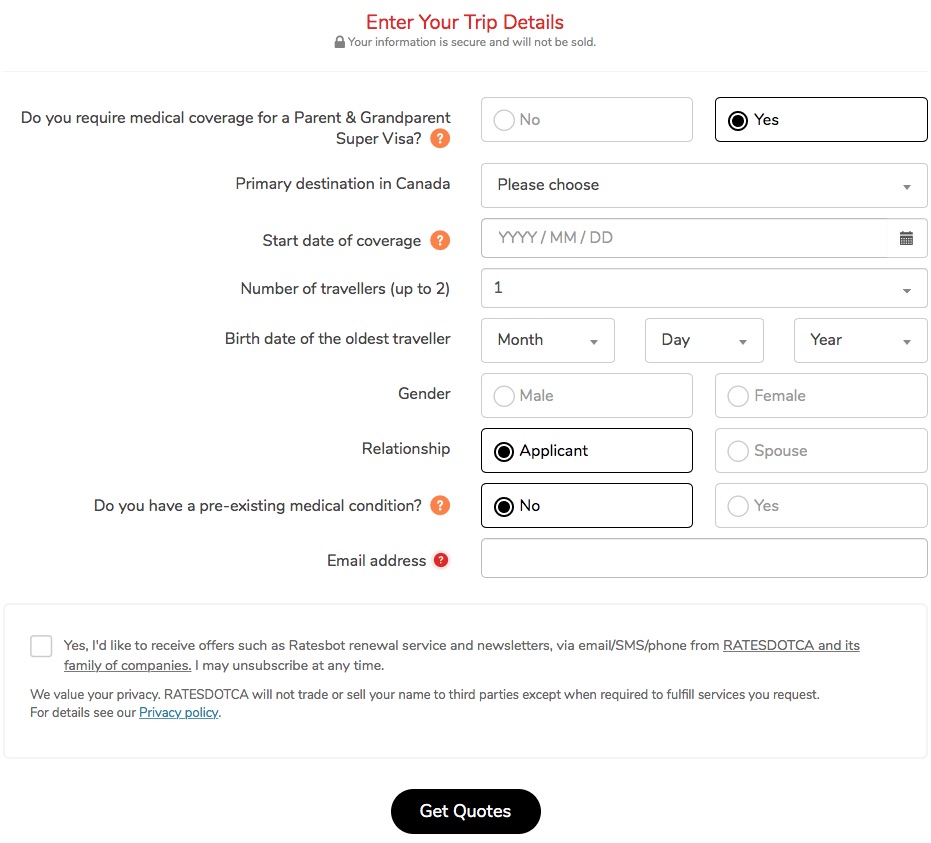This screenshot has width=931, height=843.
Task: Open the pre-existing medical condition help icon
Action: [439, 505]
